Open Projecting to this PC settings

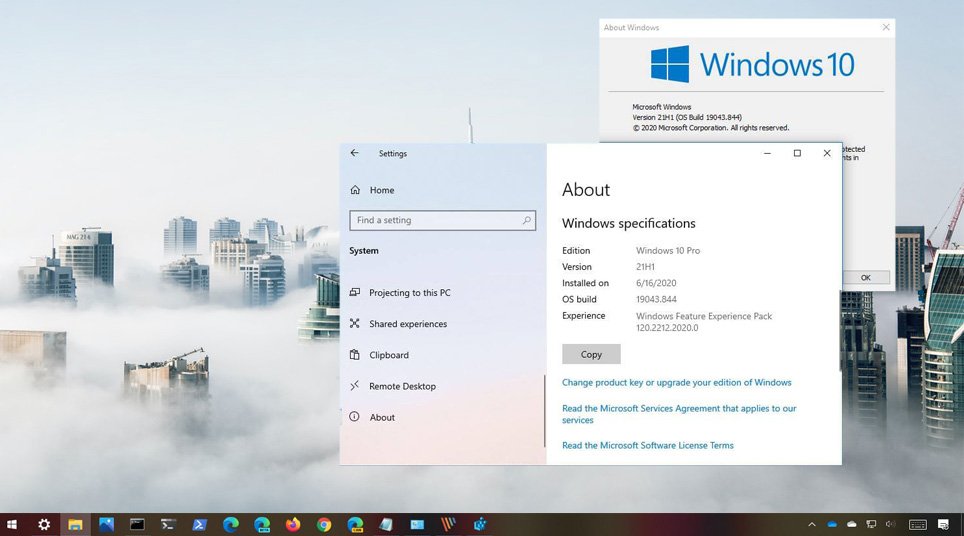tap(409, 293)
